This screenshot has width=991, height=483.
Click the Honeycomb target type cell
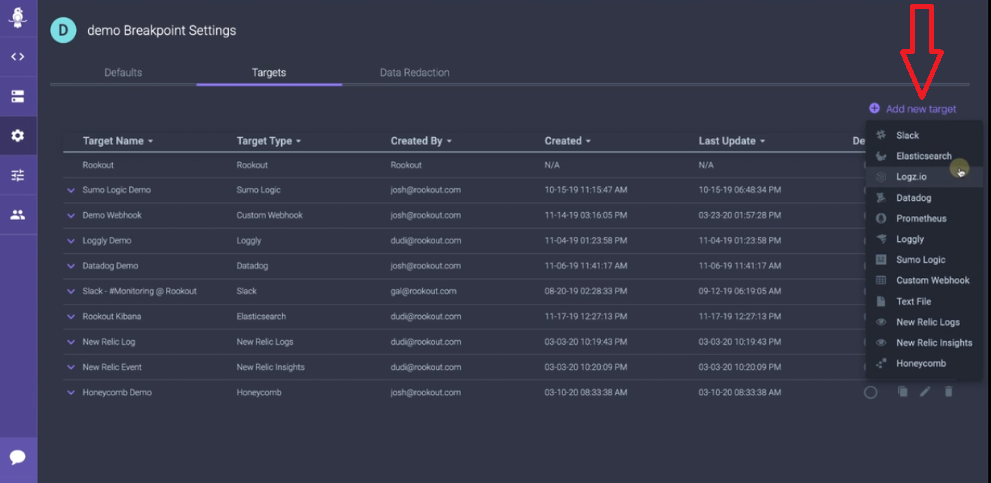pos(258,393)
